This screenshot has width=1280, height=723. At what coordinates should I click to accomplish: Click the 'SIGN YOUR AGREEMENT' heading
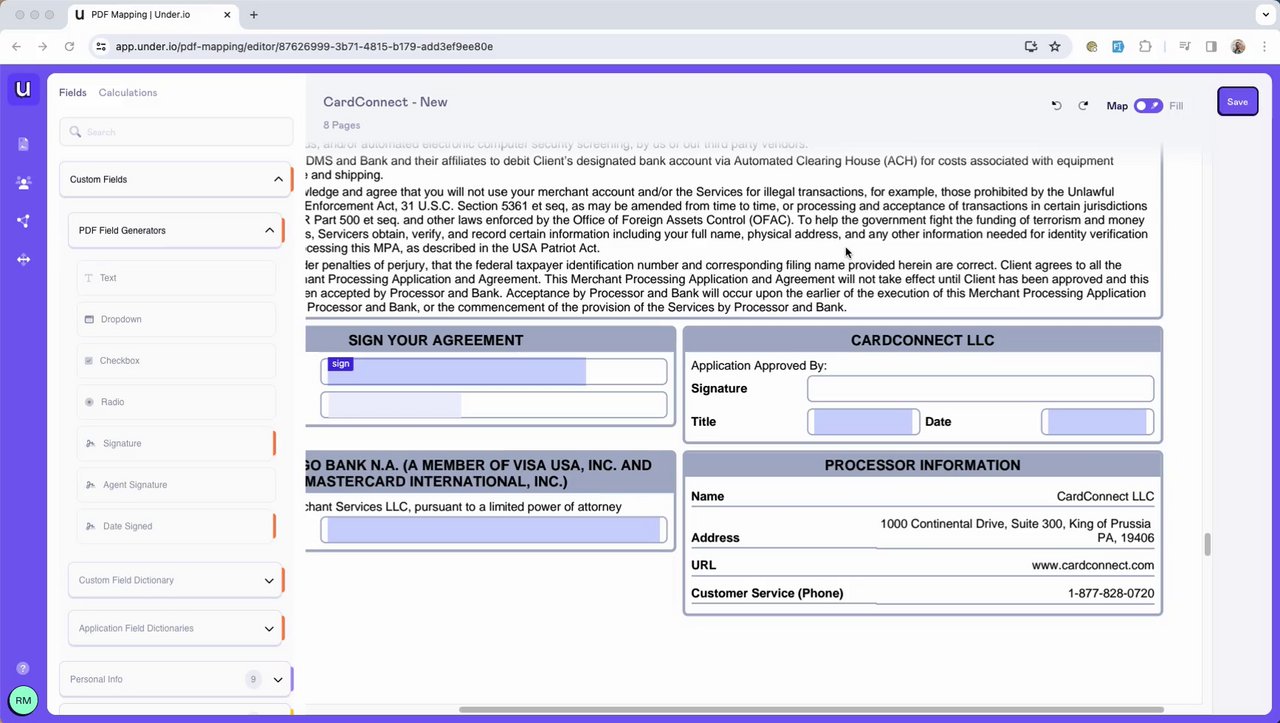[436, 340]
